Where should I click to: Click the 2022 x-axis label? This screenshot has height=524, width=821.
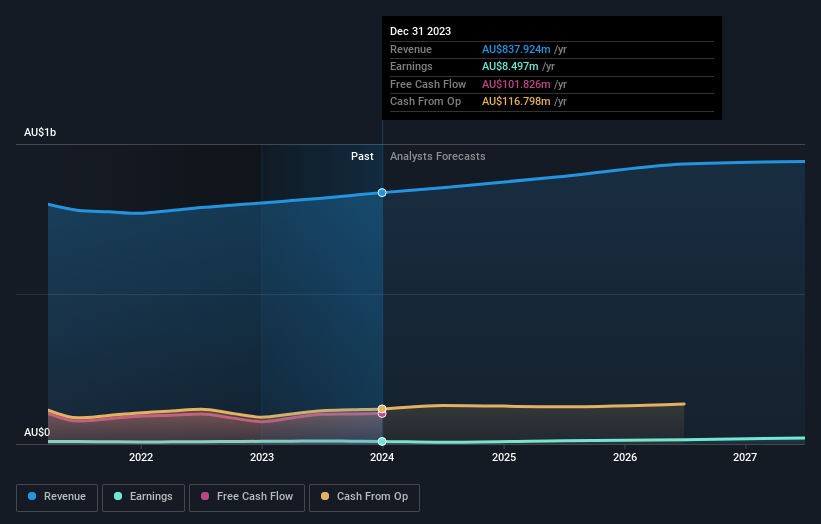141,457
